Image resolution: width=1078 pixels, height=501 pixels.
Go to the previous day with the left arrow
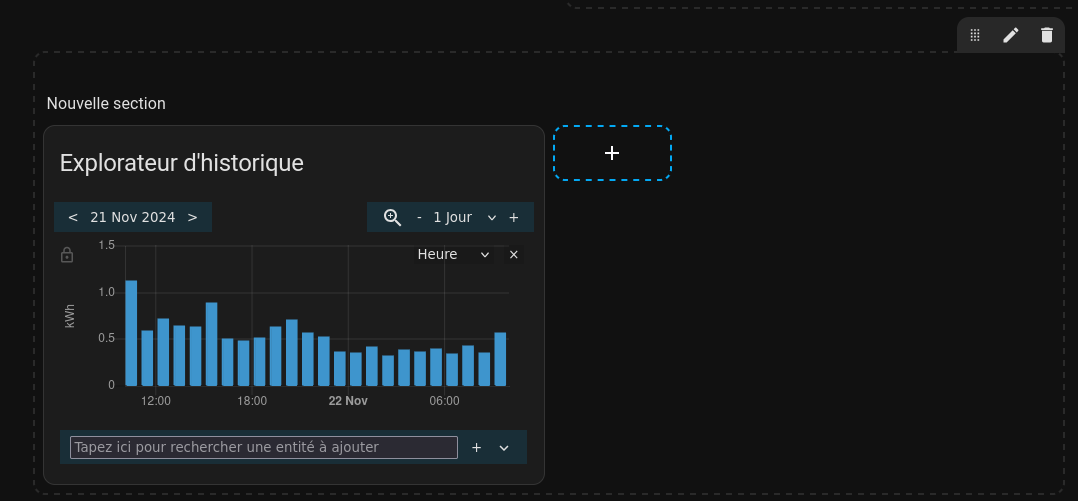(x=73, y=217)
